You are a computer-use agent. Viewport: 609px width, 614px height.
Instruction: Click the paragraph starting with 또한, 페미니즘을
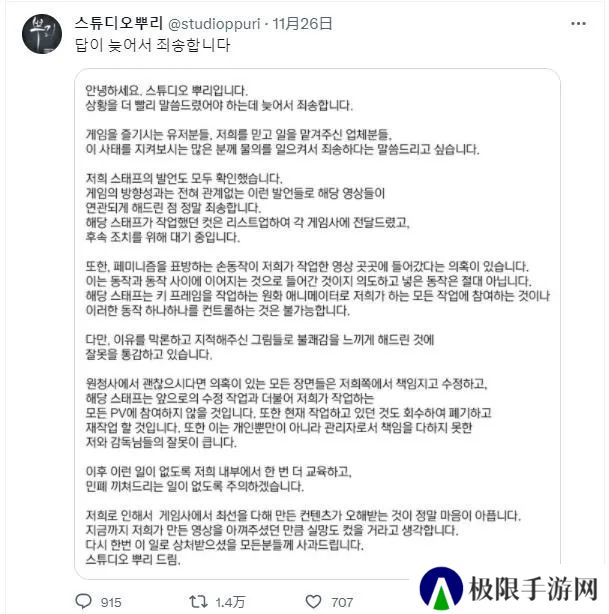pyautogui.click(x=318, y=289)
